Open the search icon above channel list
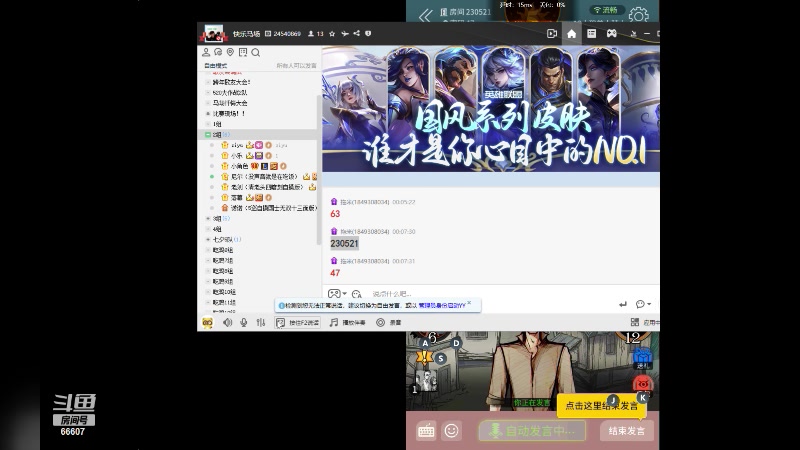Screen dimensions: 800x450 click(256, 52)
